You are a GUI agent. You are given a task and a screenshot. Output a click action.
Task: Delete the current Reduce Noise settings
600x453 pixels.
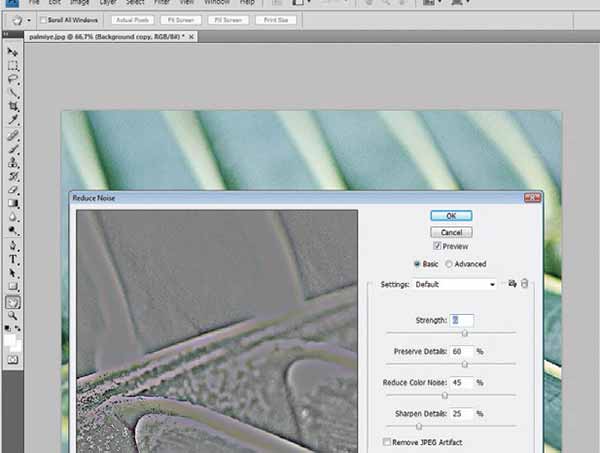point(525,284)
